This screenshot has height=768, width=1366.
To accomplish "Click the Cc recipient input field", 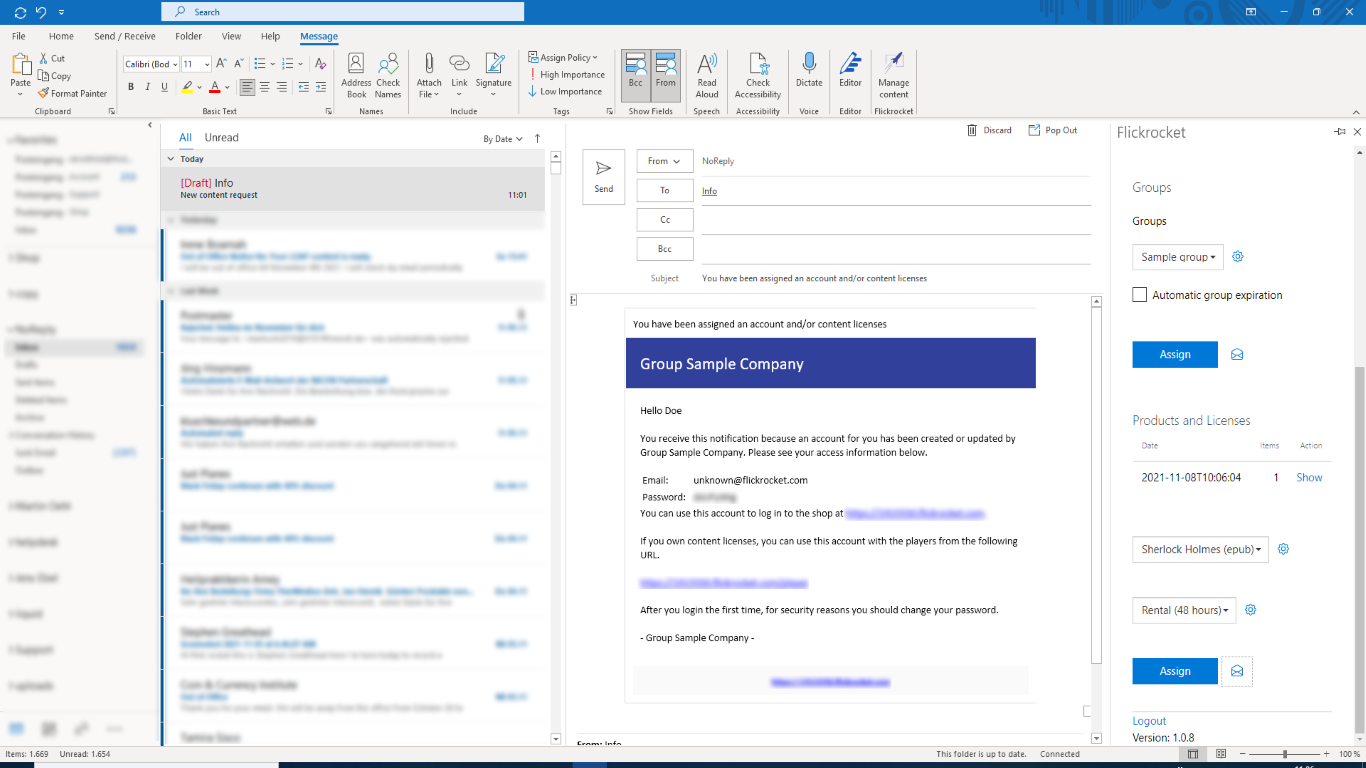I will point(895,220).
